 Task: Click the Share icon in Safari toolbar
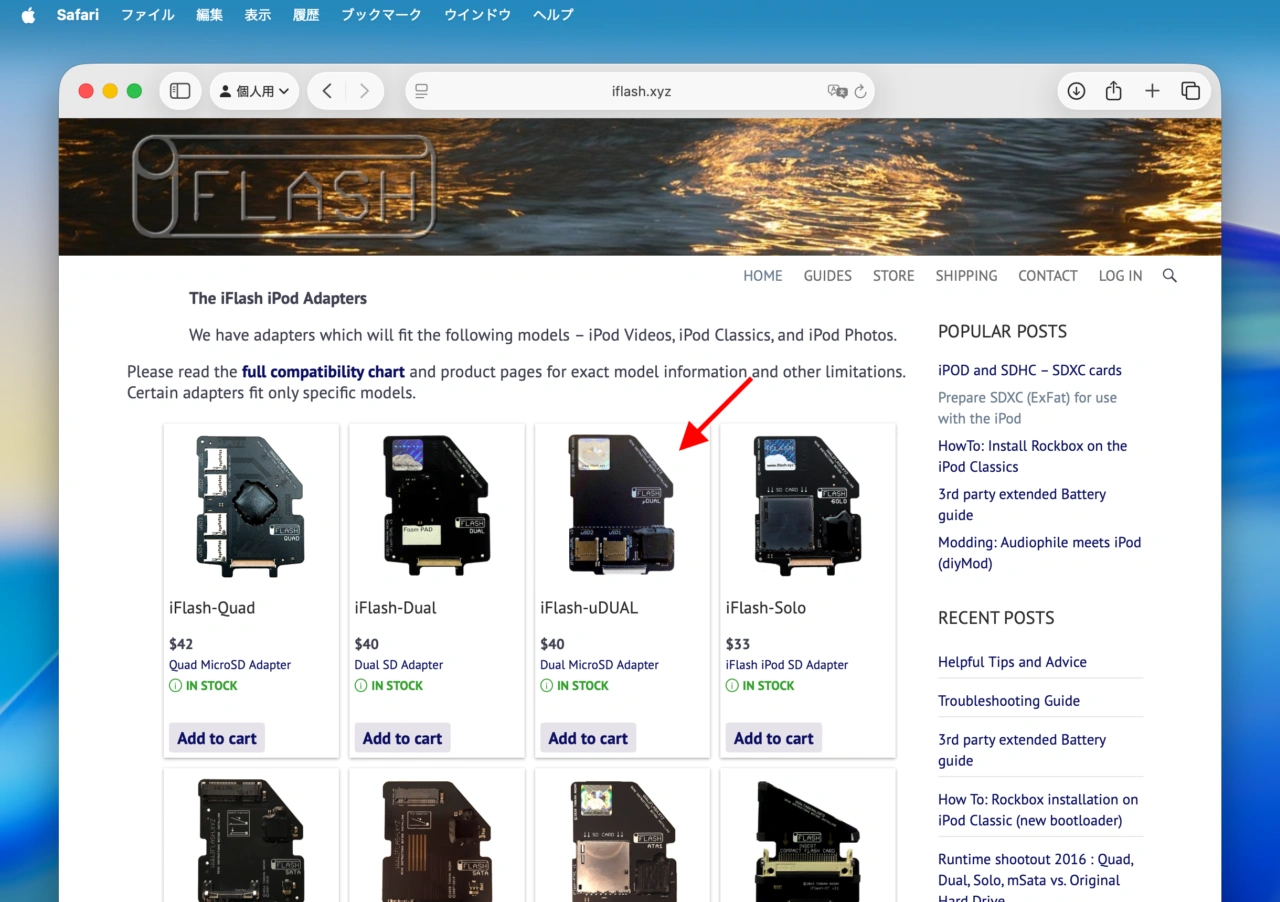[1114, 91]
